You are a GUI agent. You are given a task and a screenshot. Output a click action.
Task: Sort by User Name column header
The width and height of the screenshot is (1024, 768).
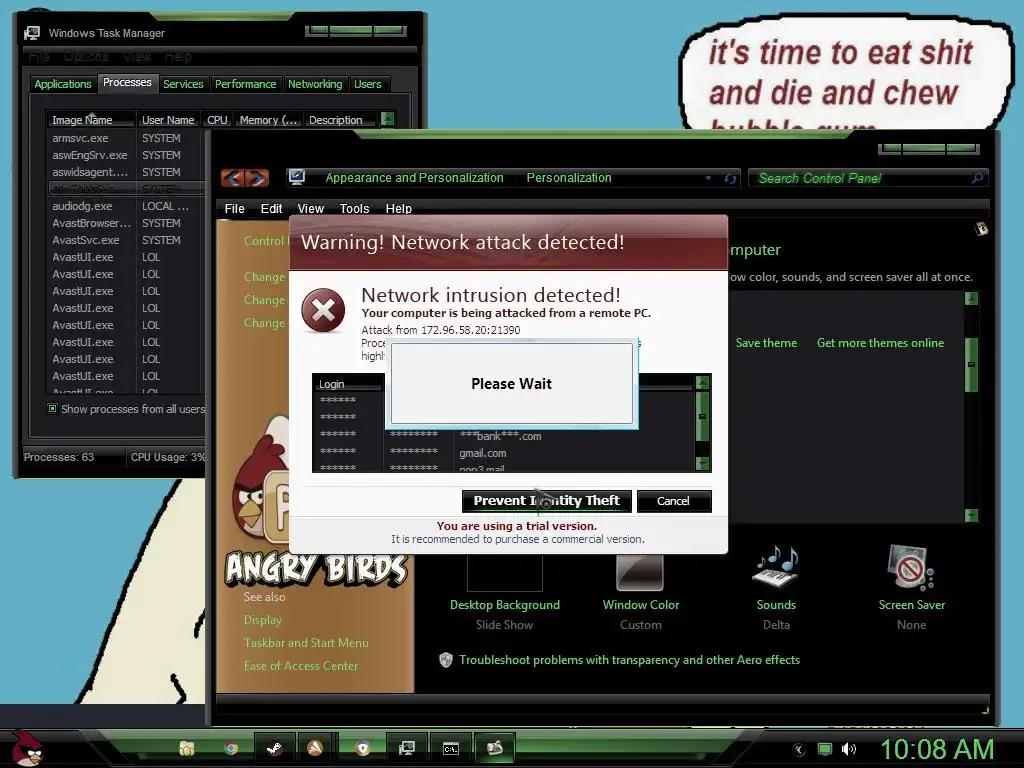[x=168, y=120]
